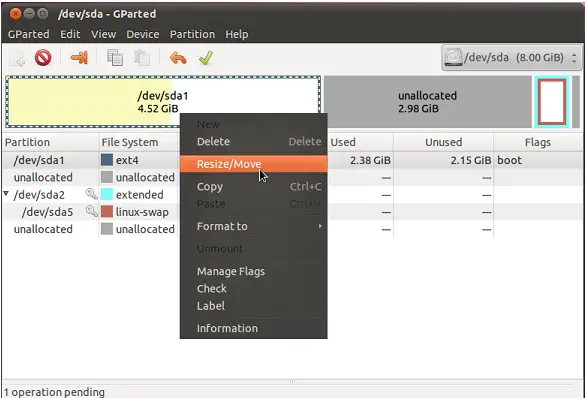Select the unallocated row below /dev/sda5
The image size is (586, 398).
click(292, 229)
